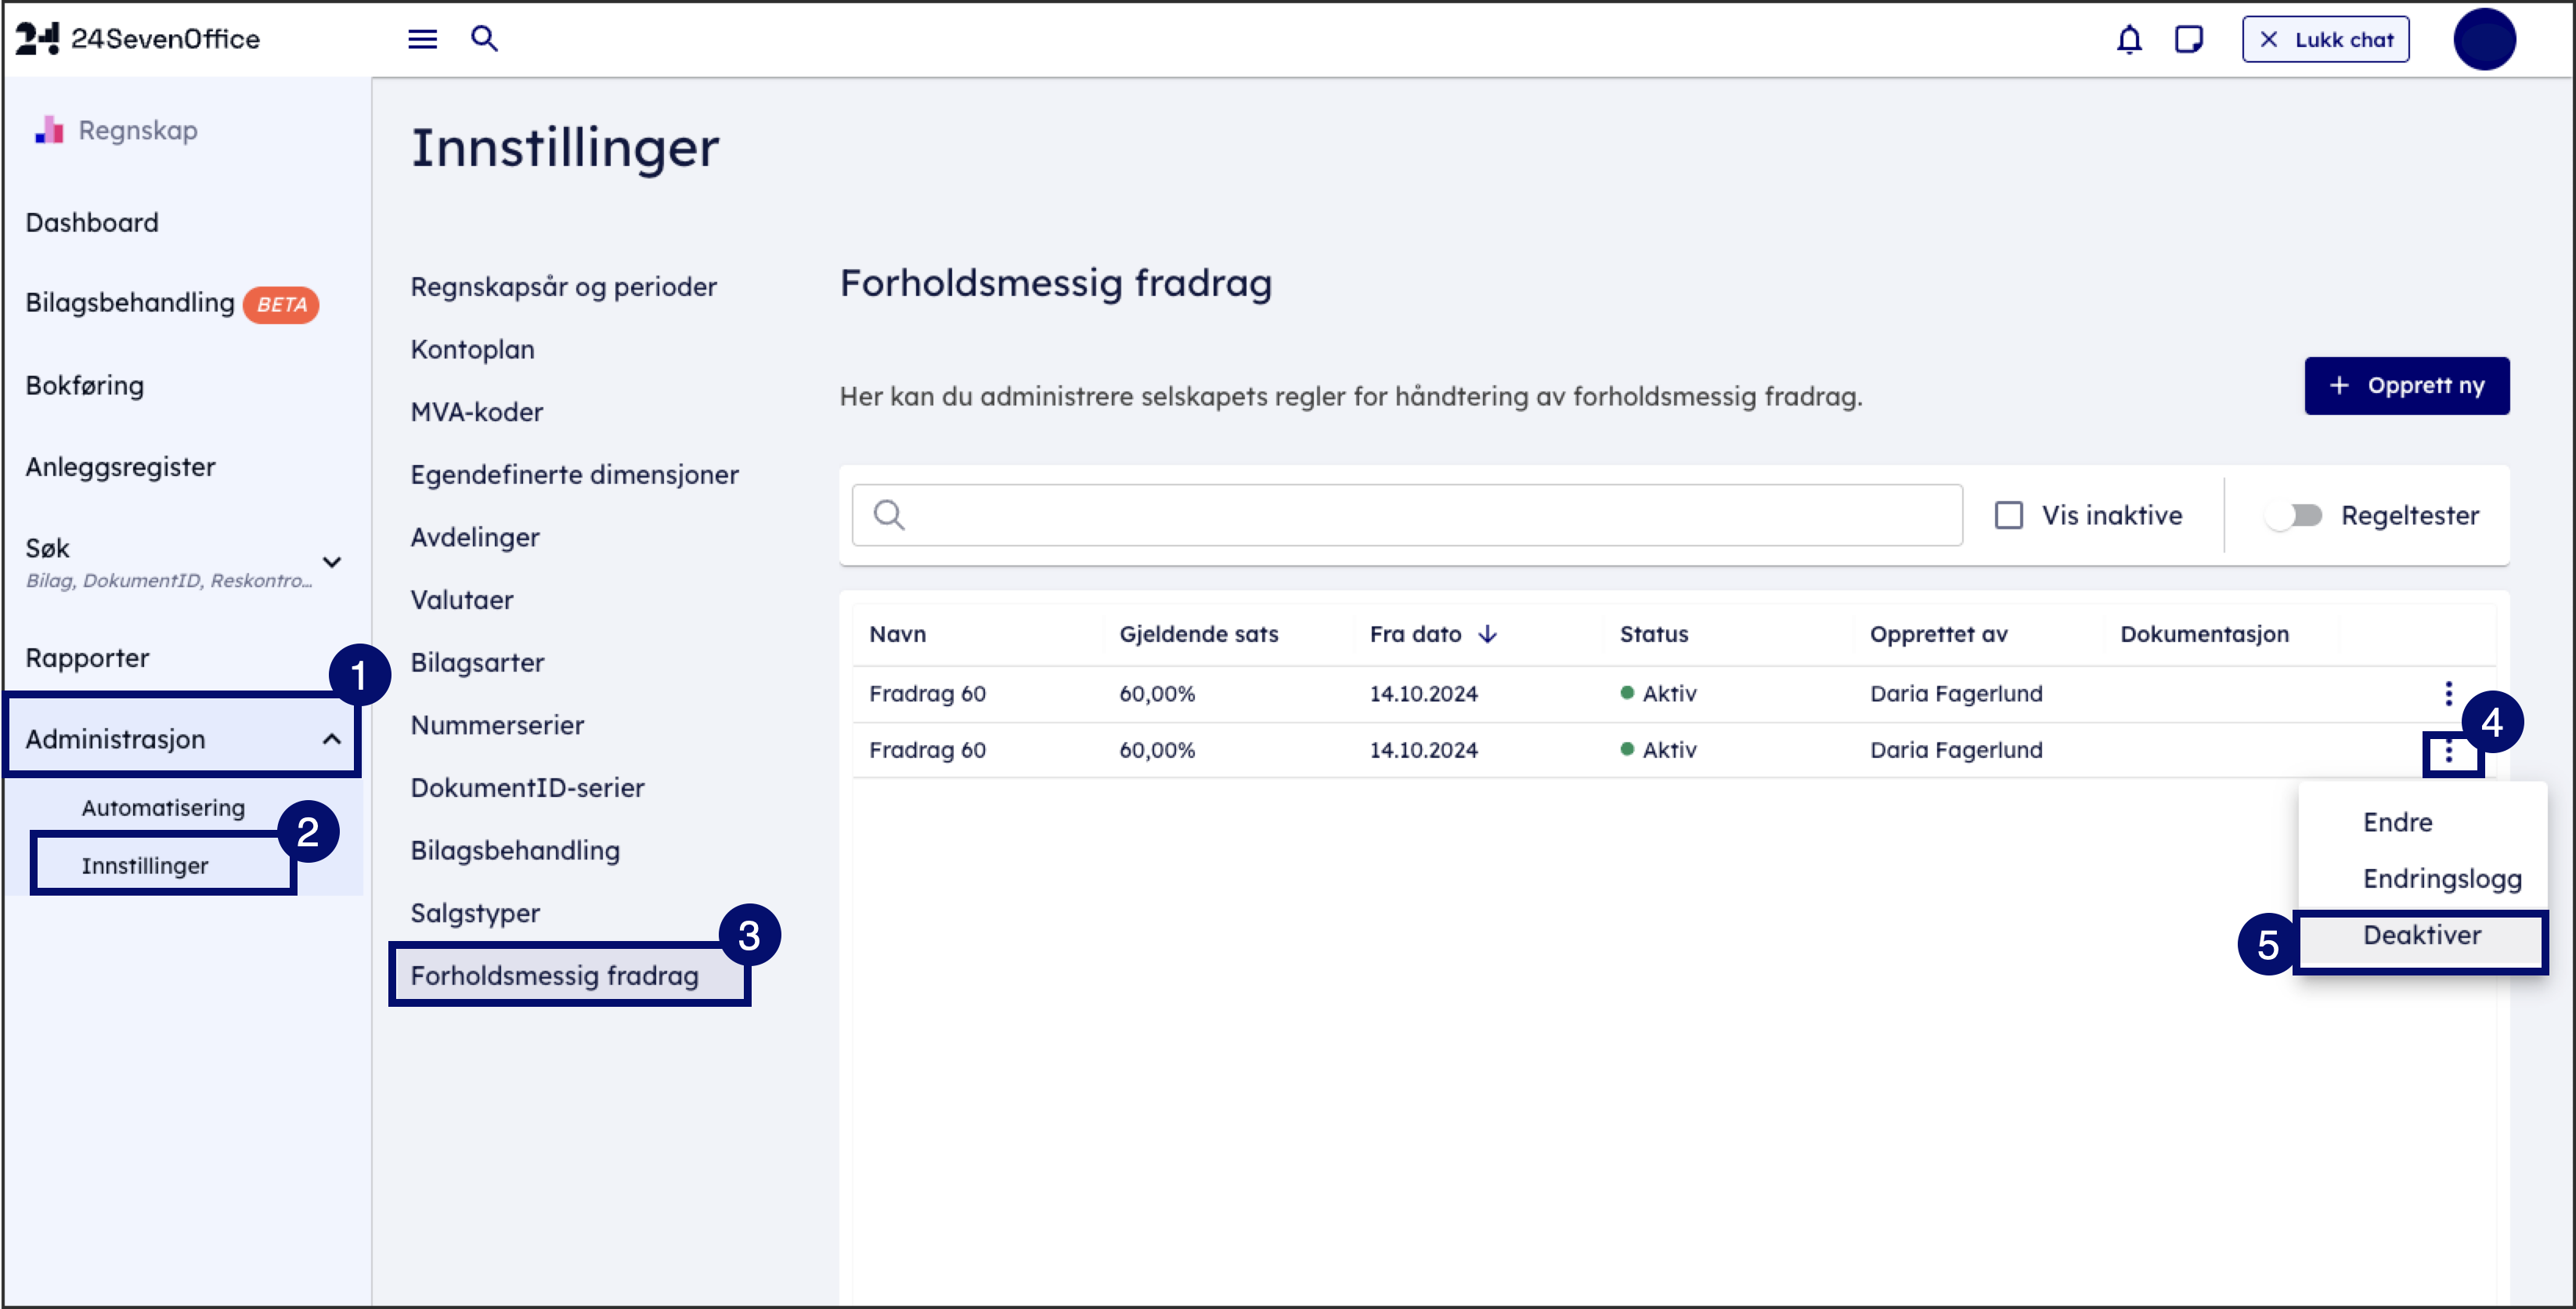Sort by Fra dato column arrow
2576x1309 pixels.
[1487, 634]
